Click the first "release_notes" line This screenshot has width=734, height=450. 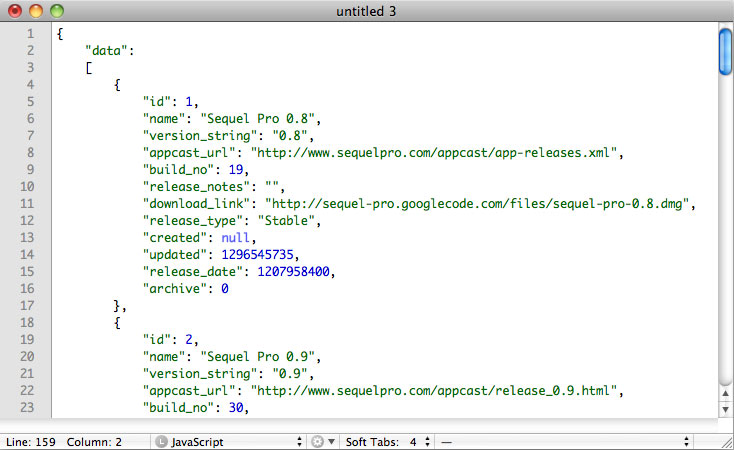point(213,186)
